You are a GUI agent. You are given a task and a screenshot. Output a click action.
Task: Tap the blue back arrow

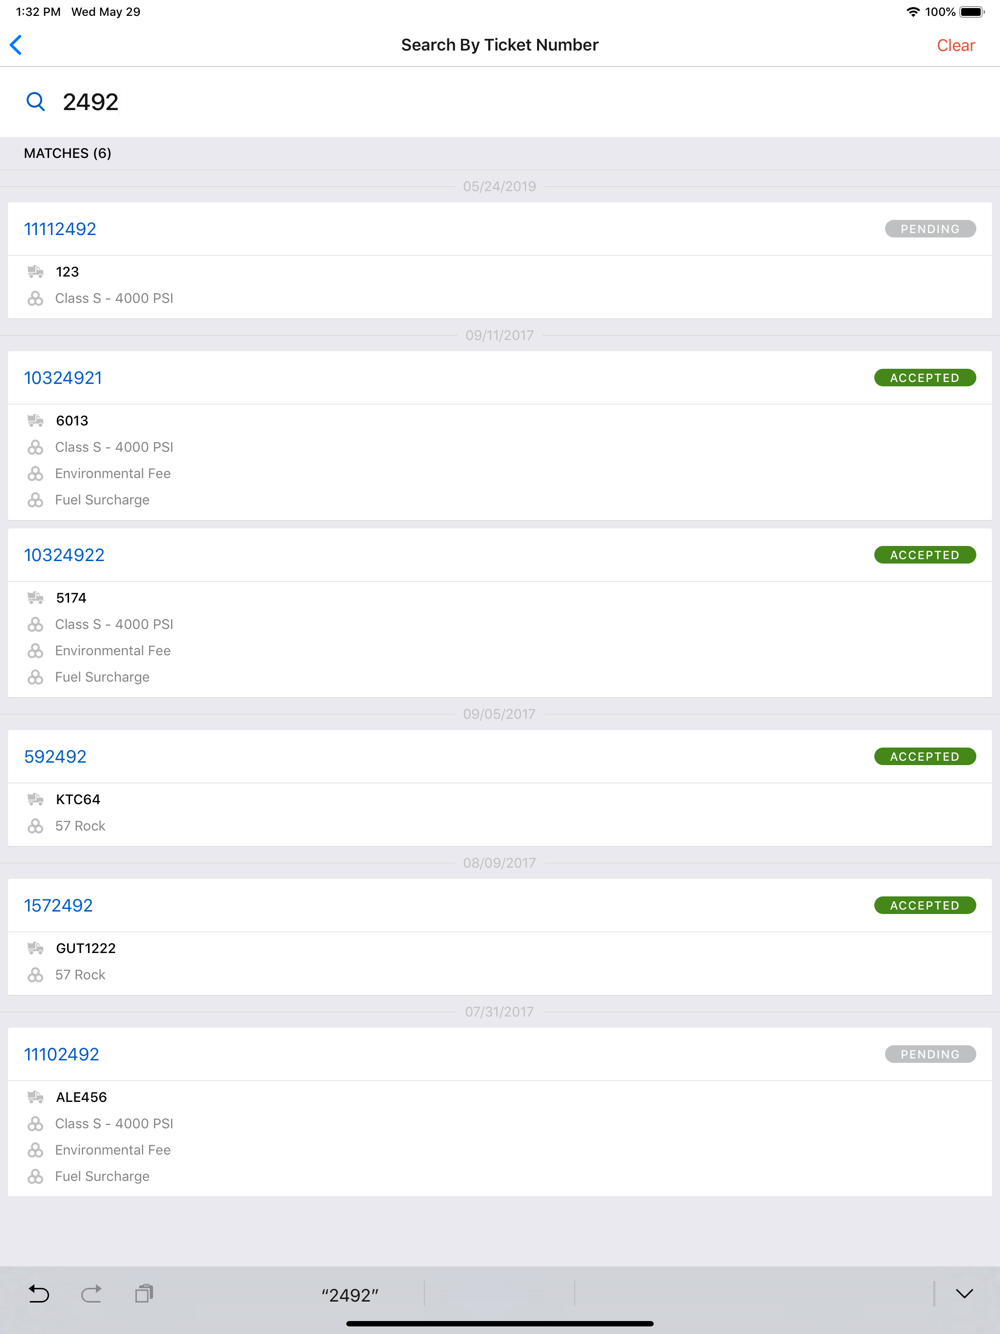click(x=16, y=45)
